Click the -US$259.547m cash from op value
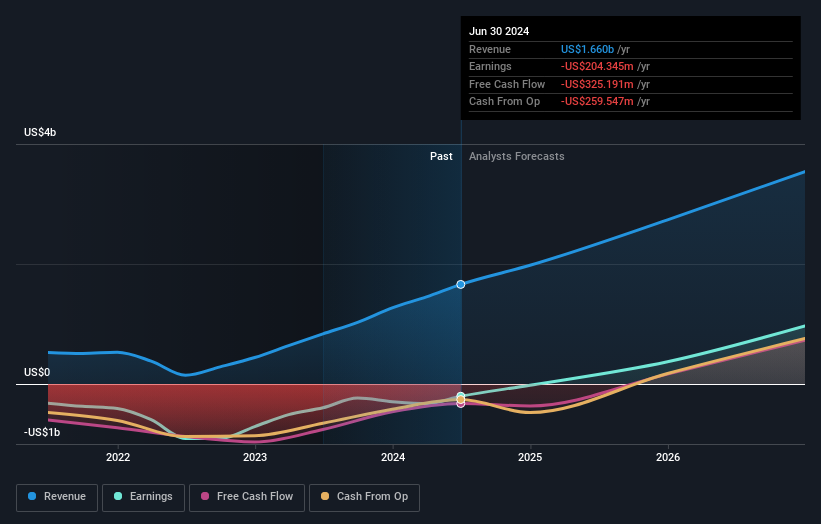 point(597,102)
